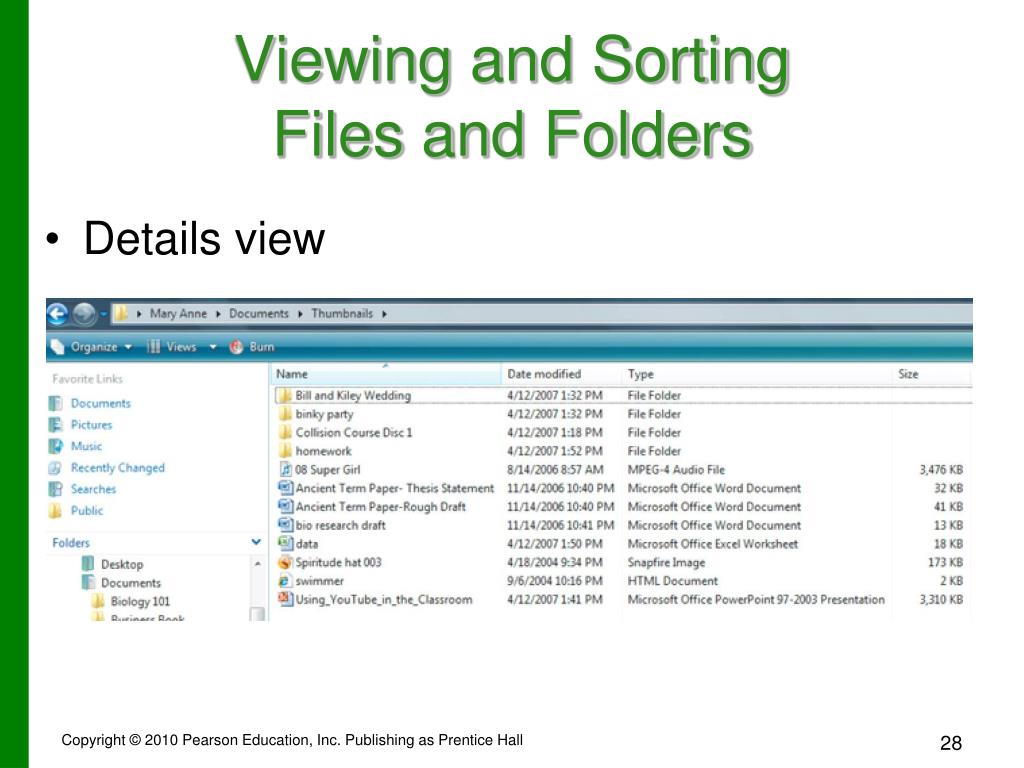
Task: Click the swimmer HTML document icon
Action: click(285, 581)
